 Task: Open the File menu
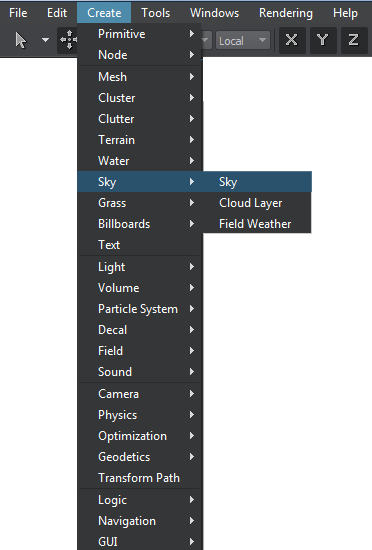point(18,13)
